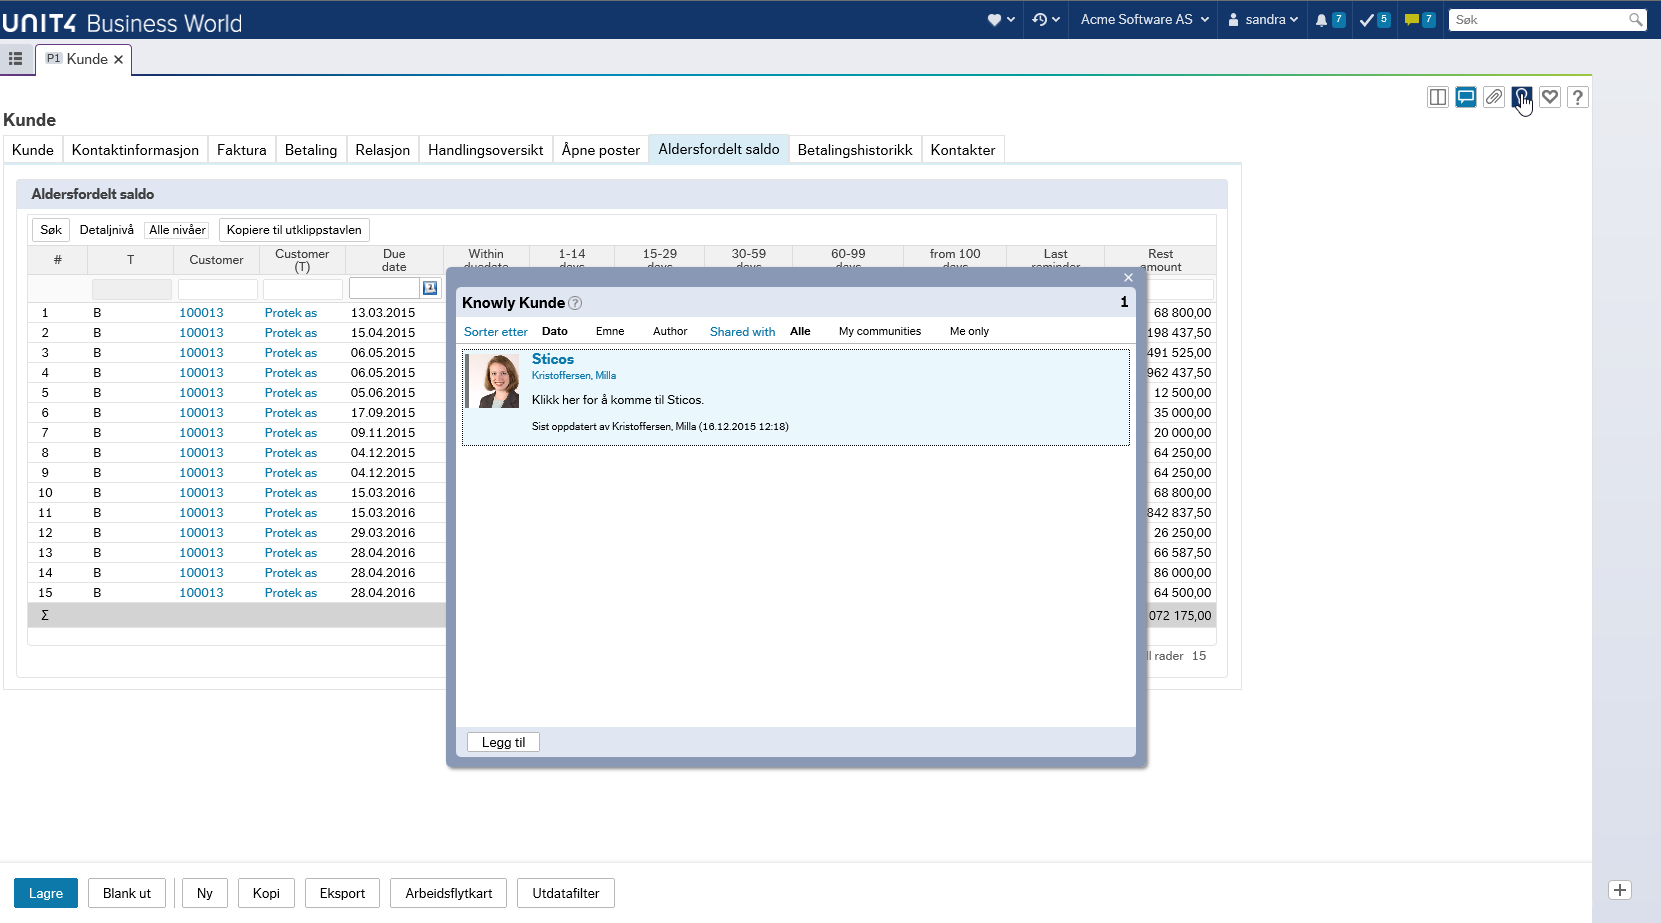This screenshot has width=1661, height=923.
Task: Click the Customer filter input field
Action: (x=218, y=289)
